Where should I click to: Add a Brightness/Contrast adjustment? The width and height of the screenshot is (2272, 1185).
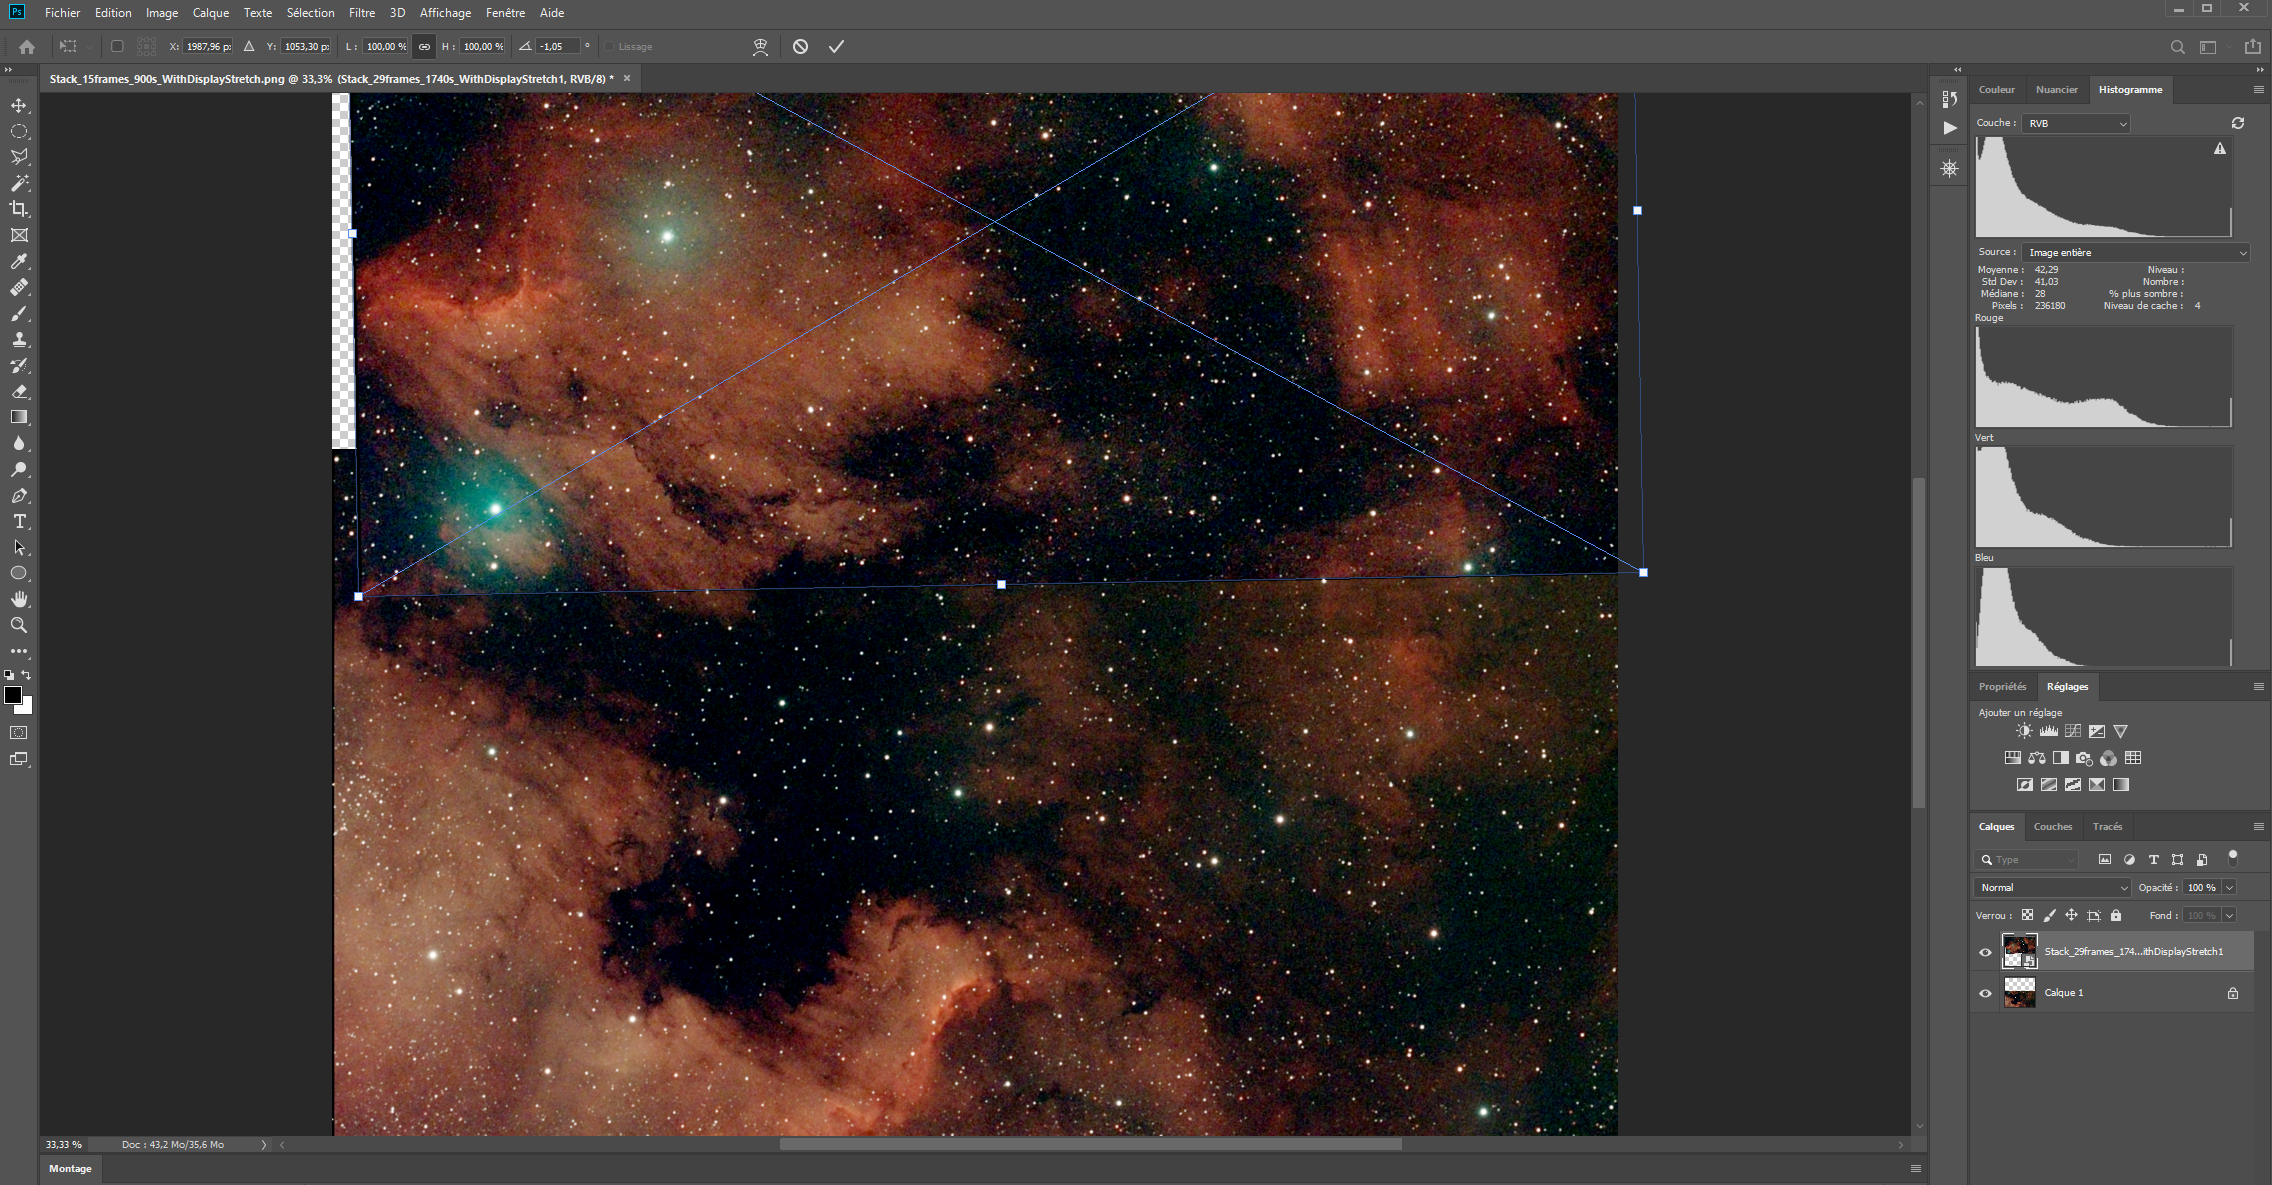[x=2024, y=731]
